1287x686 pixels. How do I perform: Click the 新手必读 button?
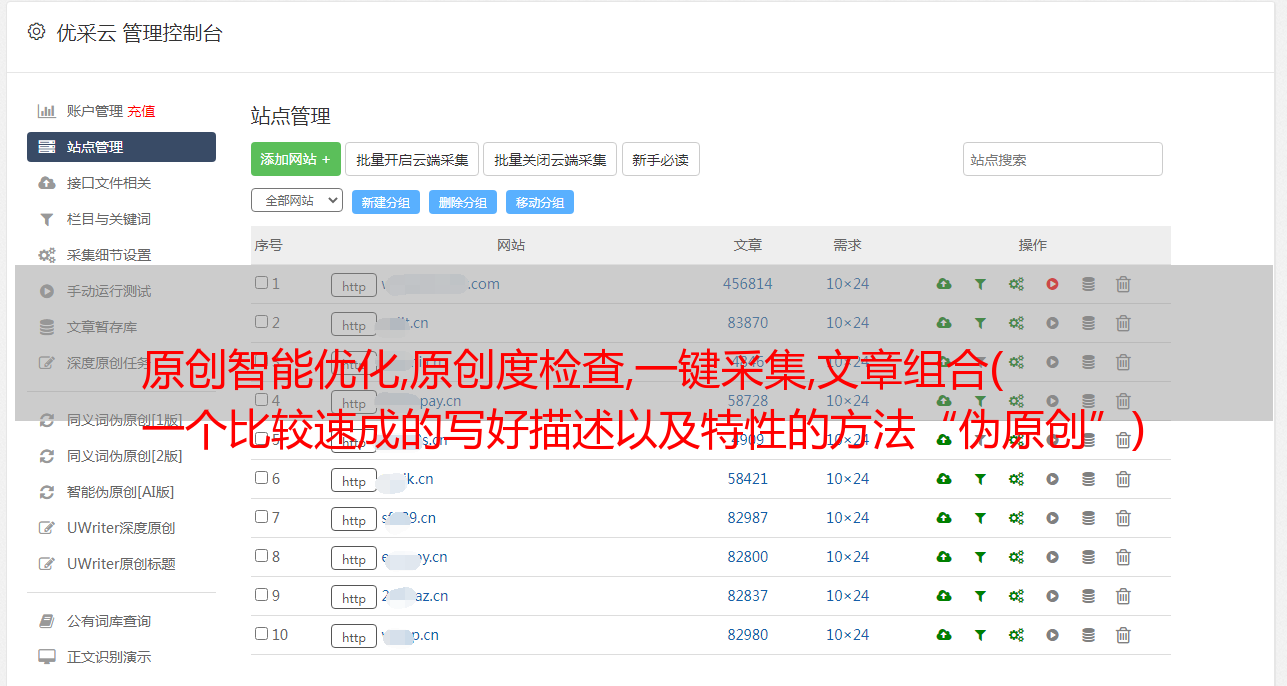click(x=660, y=159)
